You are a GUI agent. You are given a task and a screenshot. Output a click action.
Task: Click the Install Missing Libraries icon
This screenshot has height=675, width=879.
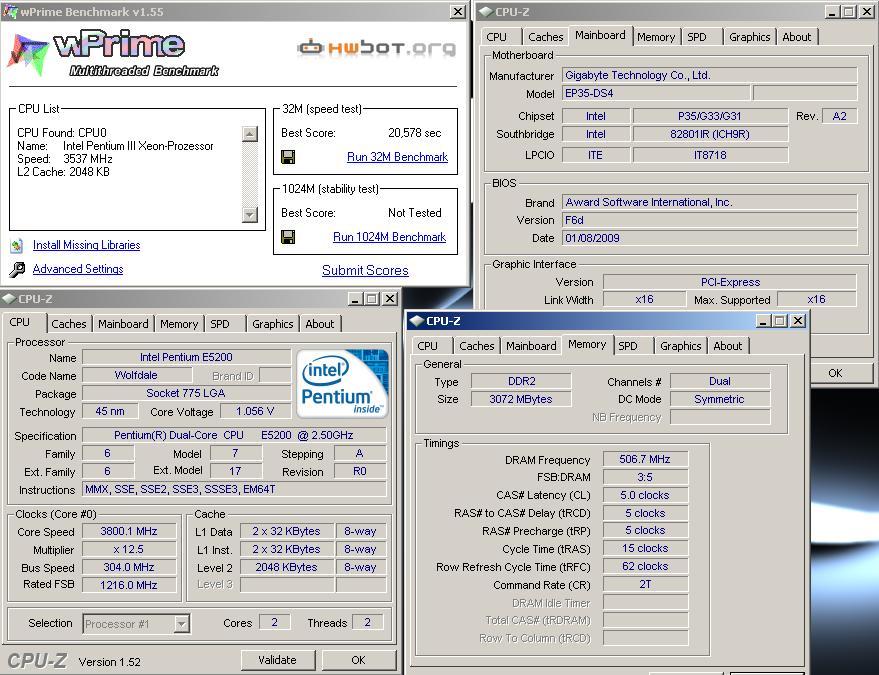point(17,246)
